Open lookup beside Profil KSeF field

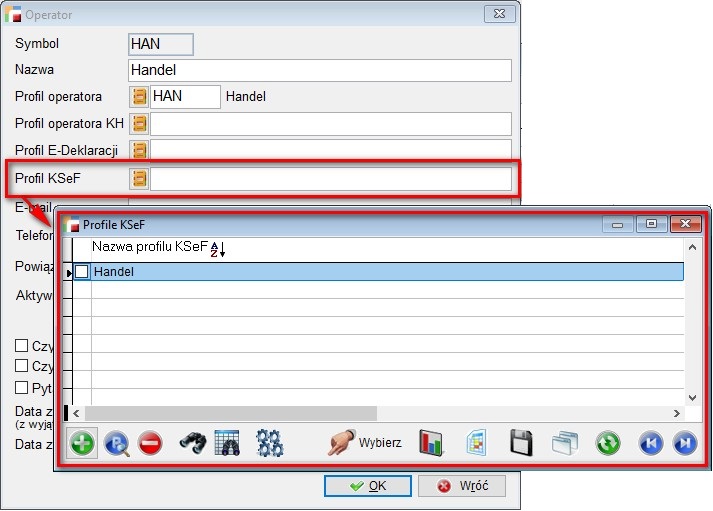point(140,179)
